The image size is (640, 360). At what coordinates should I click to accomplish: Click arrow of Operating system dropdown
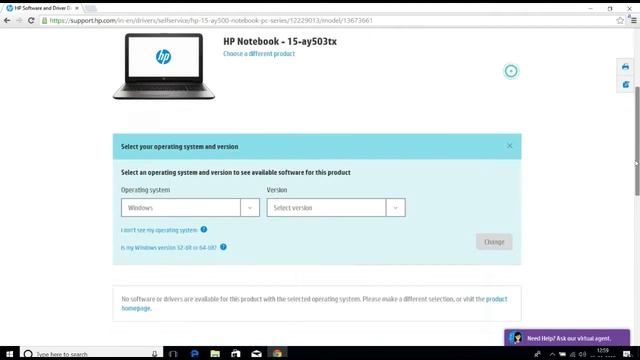tap(250, 208)
